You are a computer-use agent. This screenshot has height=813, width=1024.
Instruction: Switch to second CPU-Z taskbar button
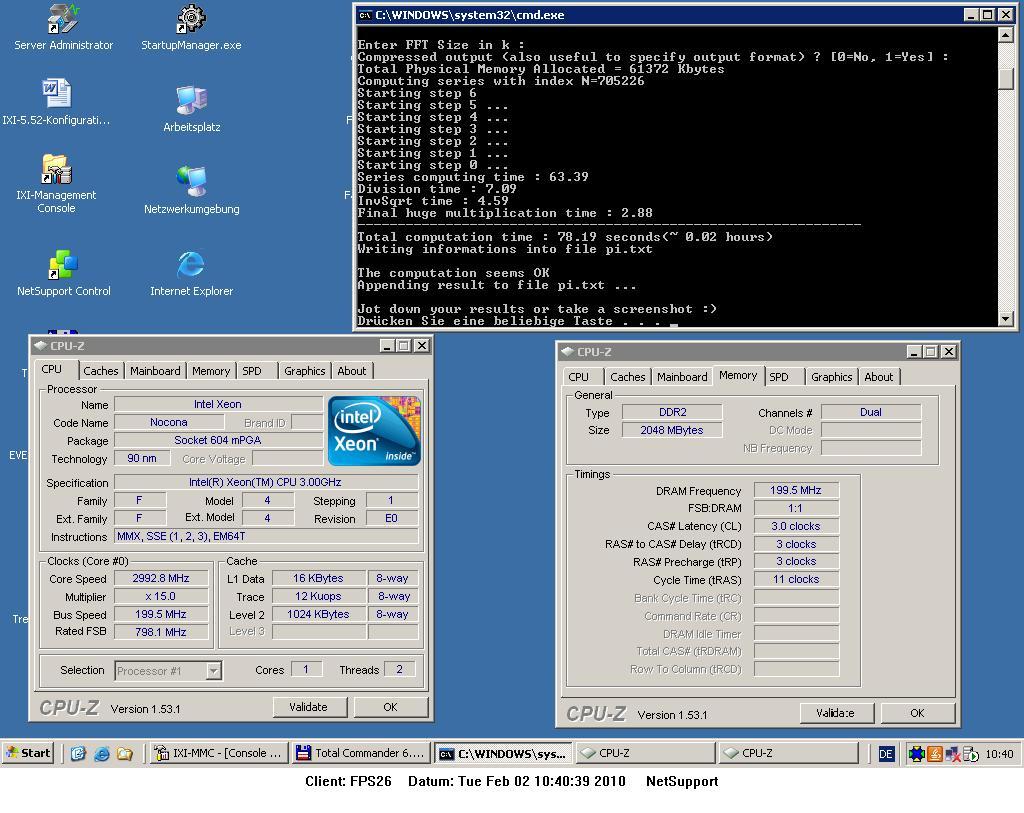(x=788, y=753)
